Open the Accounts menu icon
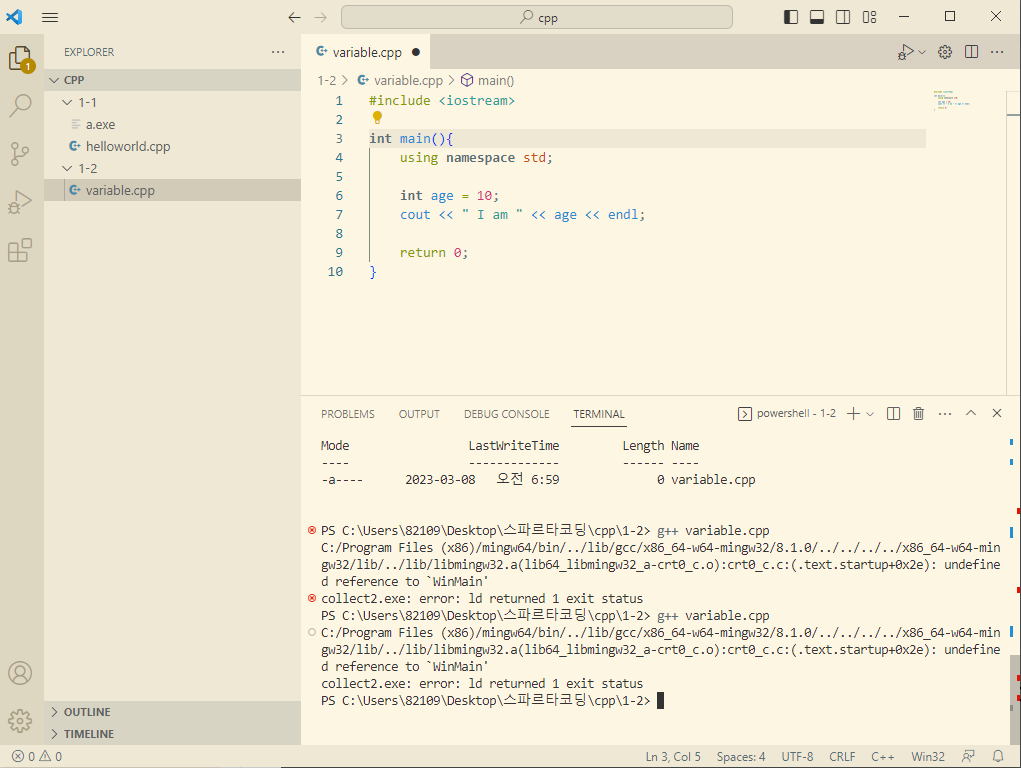The height and width of the screenshot is (768, 1021). (20, 673)
